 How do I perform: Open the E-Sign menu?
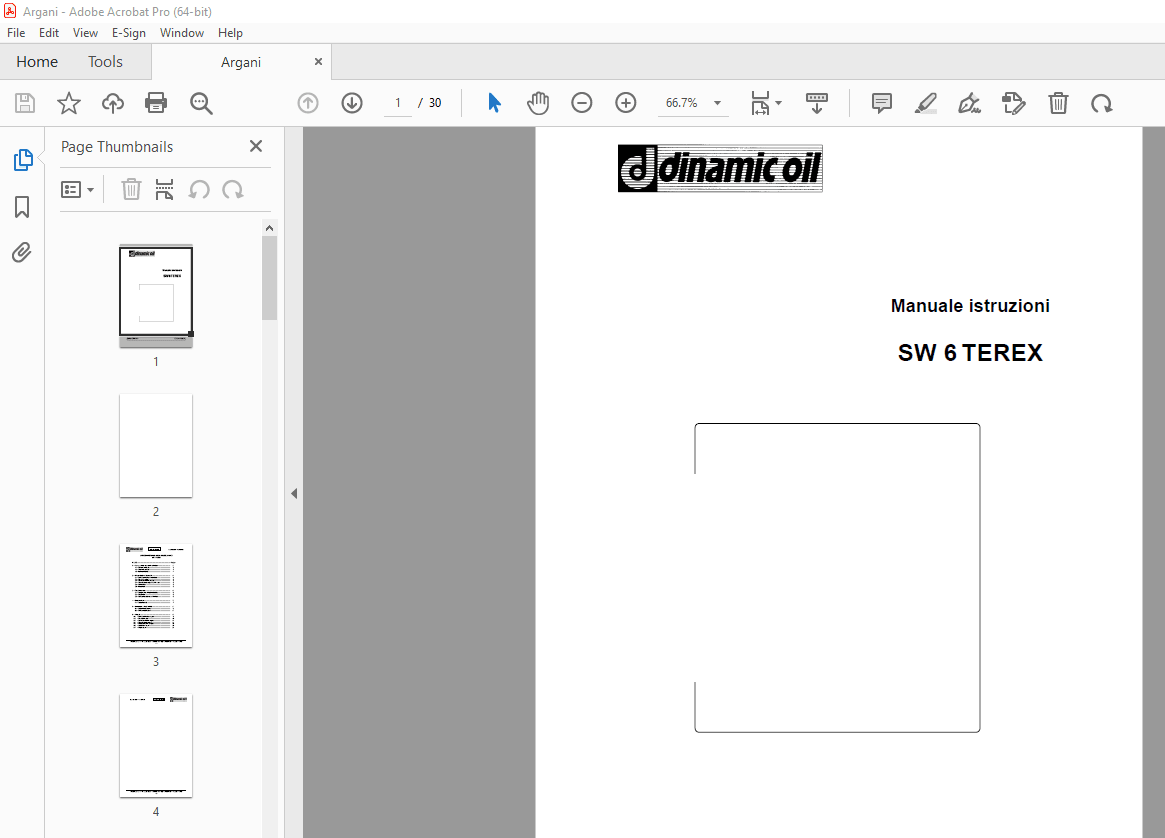click(129, 32)
